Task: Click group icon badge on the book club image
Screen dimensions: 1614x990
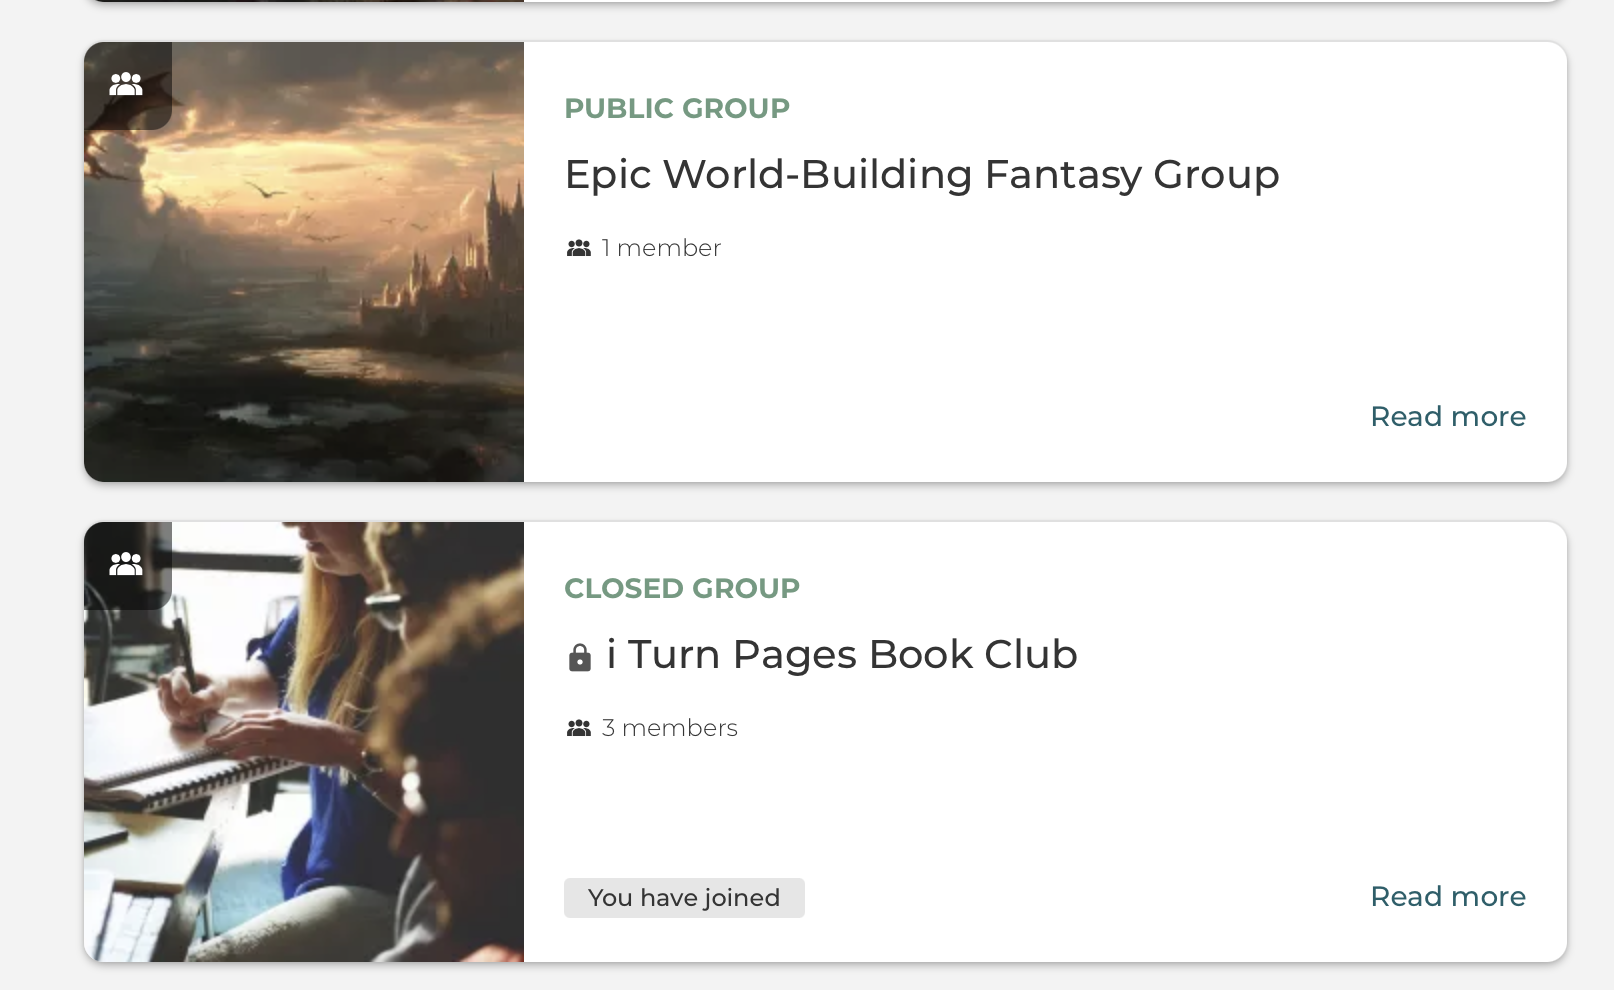Action: pyautogui.click(x=127, y=565)
